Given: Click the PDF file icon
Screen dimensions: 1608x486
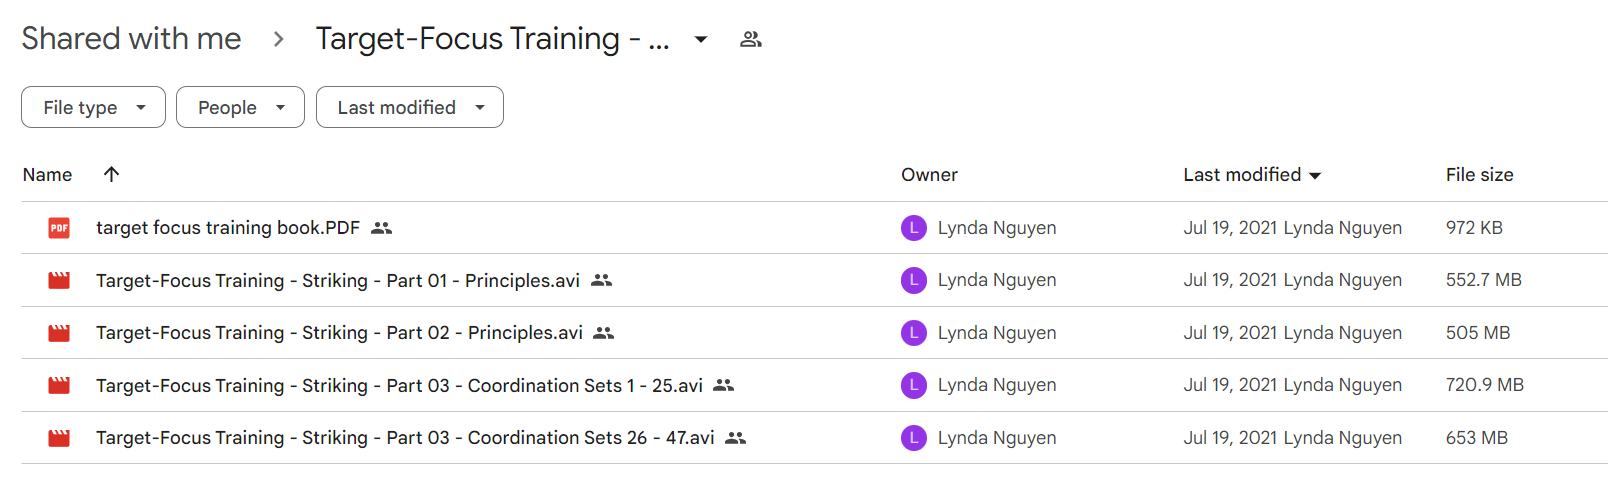Looking at the screenshot, I should [x=59, y=228].
